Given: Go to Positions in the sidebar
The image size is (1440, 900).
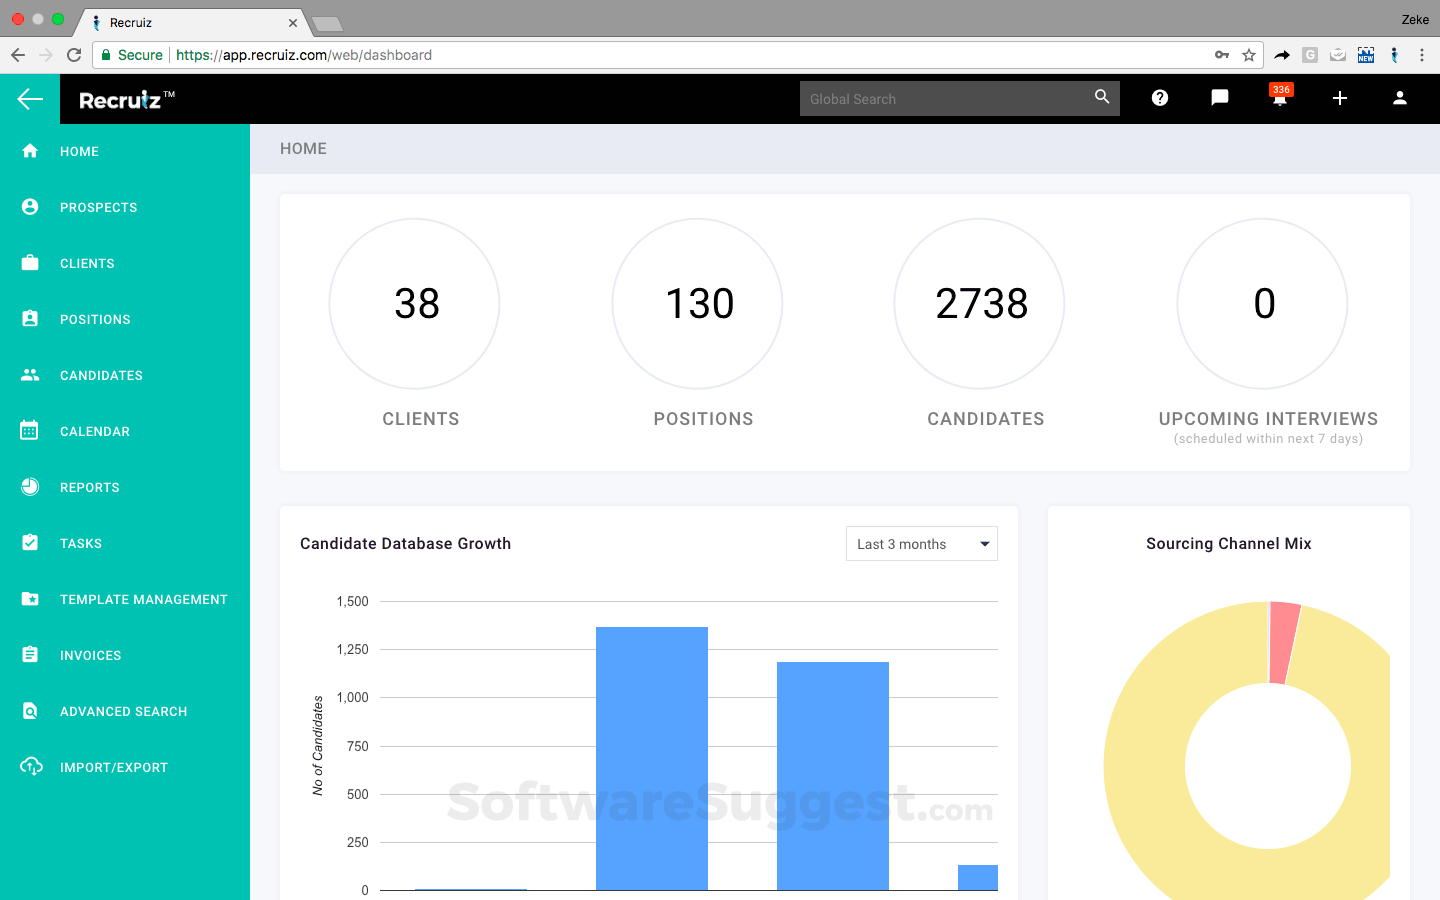Looking at the screenshot, I should coord(95,320).
